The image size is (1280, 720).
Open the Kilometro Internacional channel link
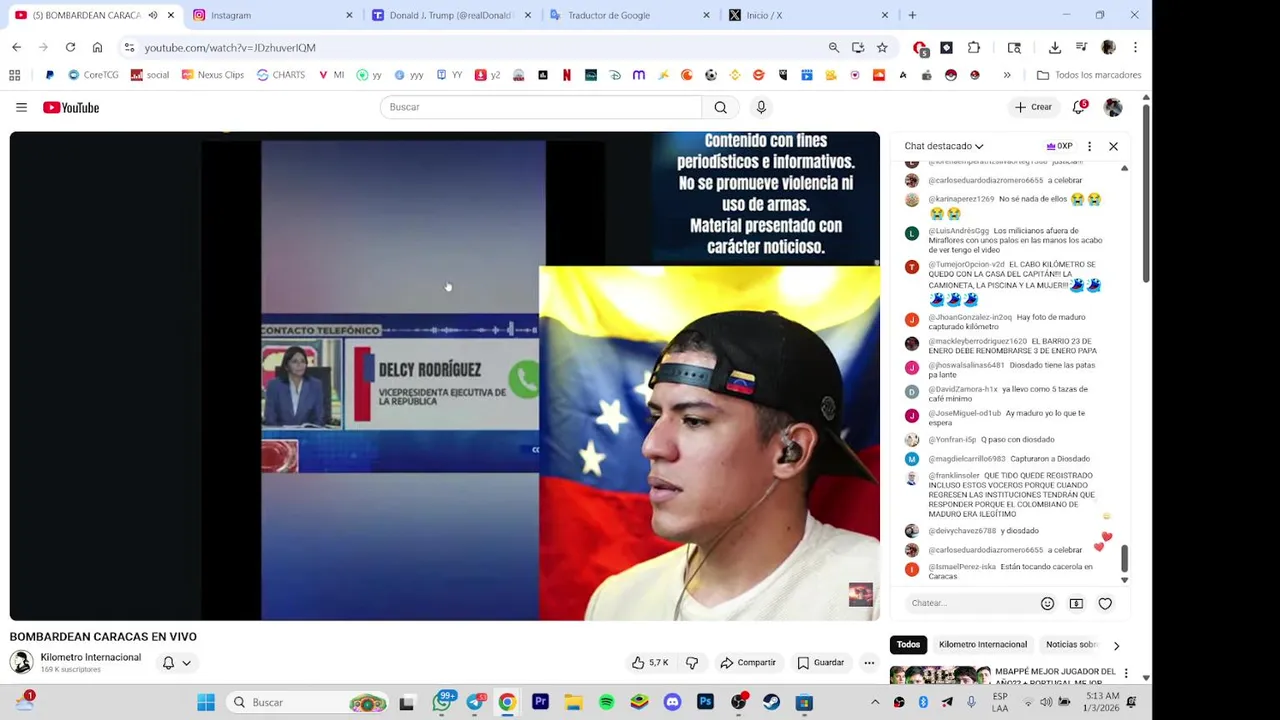[90, 657]
